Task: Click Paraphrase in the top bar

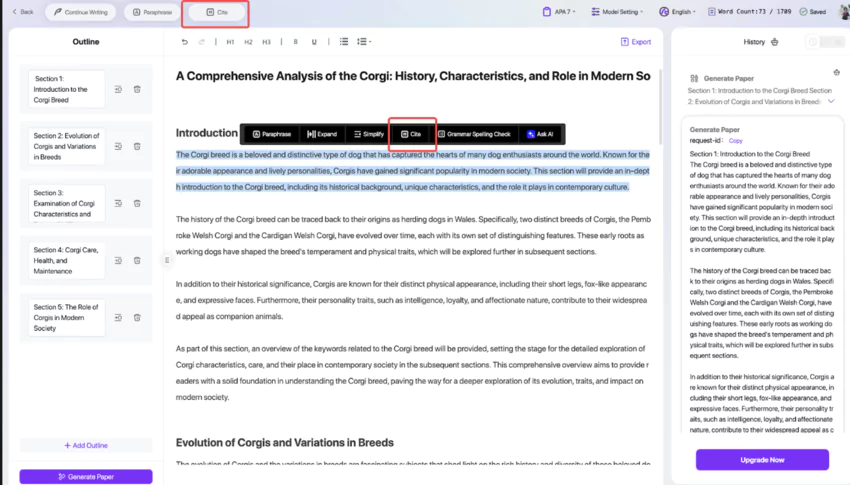Action: (152, 12)
